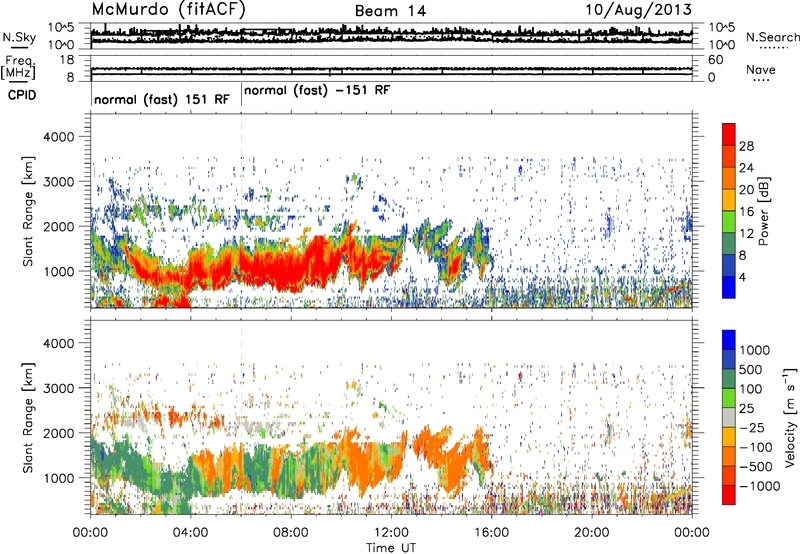The height and width of the screenshot is (554, 800).
Task: Click the Slant Range axis title of velocity panel
Action: (28, 417)
